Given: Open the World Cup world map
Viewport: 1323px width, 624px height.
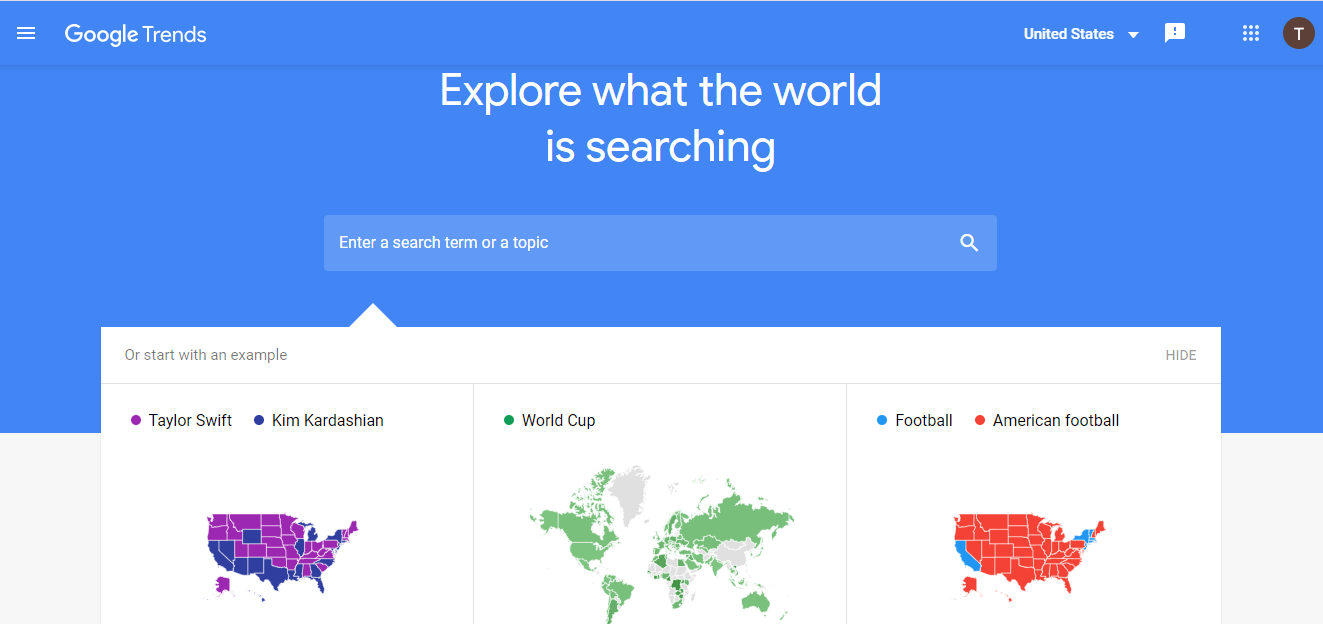Looking at the screenshot, I should coord(661,543).
